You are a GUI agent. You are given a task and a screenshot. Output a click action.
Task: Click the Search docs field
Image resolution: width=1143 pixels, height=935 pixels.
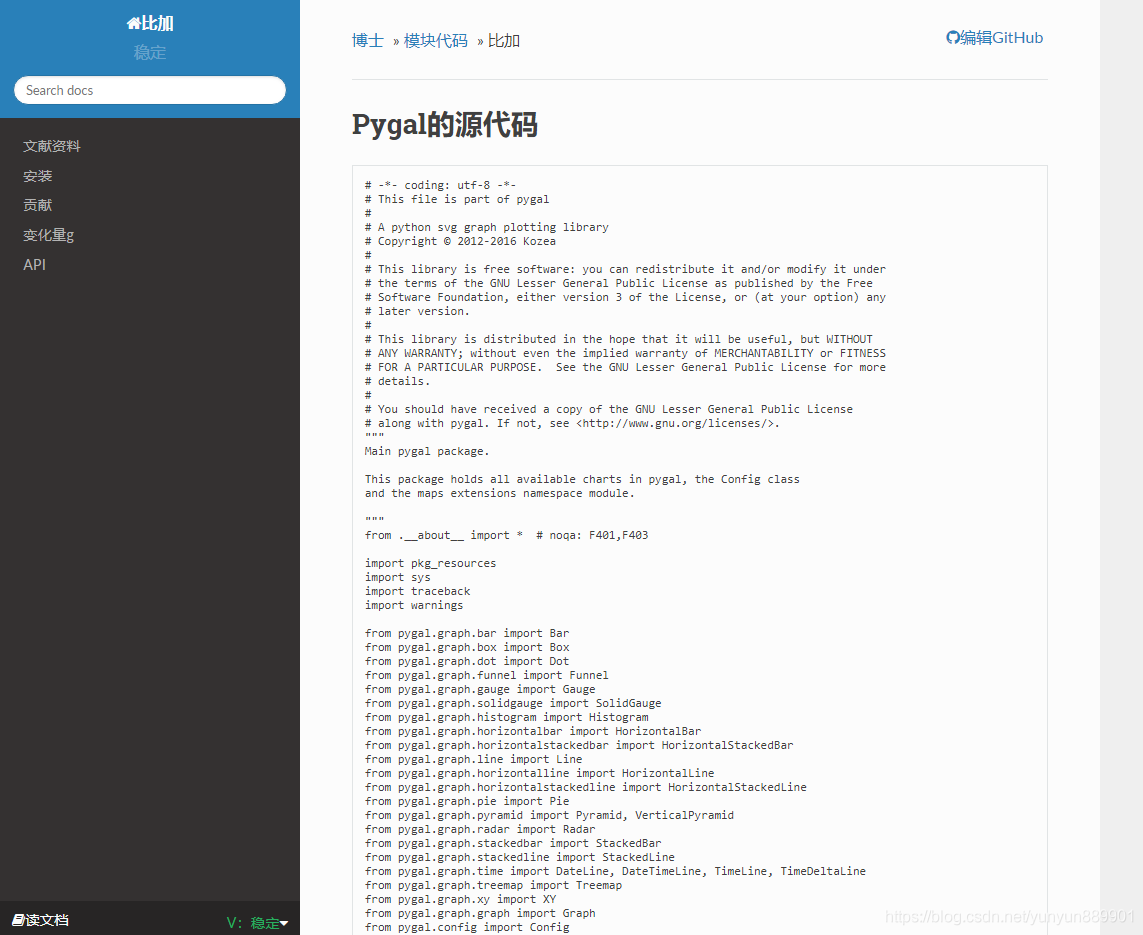point(149,90)
